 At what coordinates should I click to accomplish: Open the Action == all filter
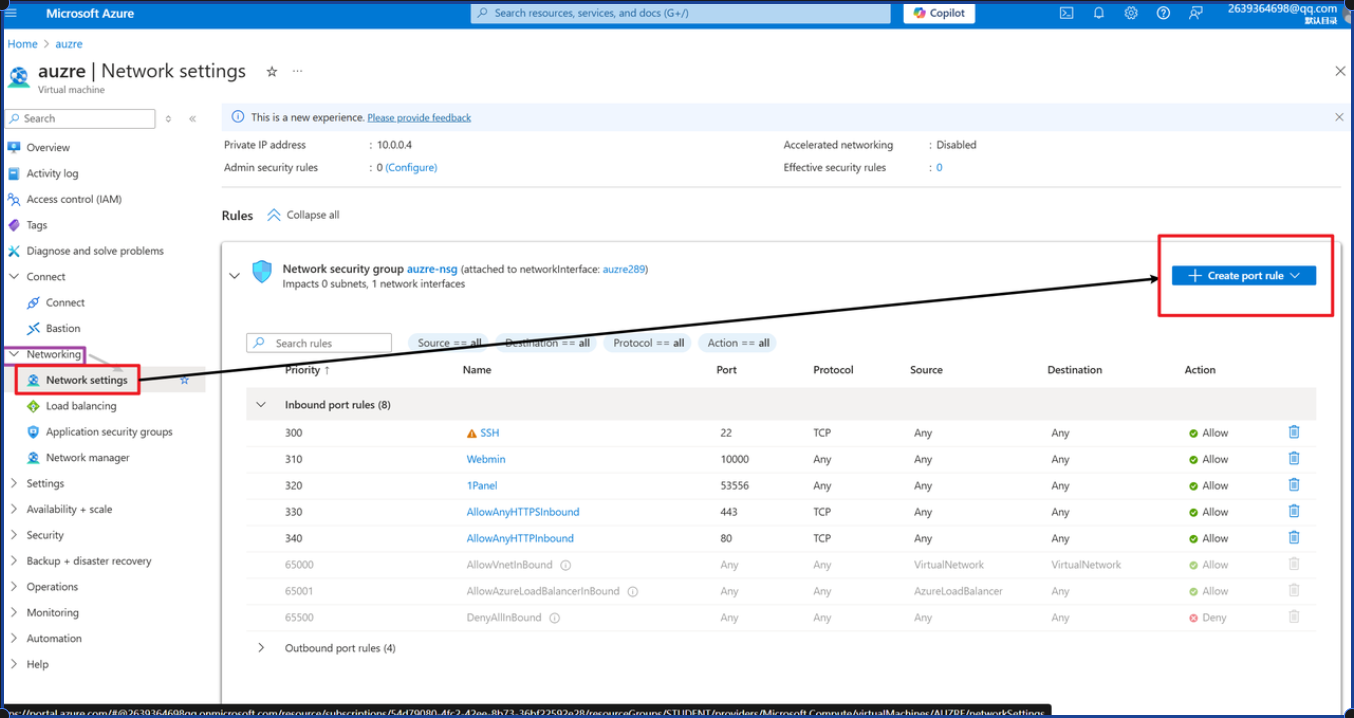tap(738, 343)
